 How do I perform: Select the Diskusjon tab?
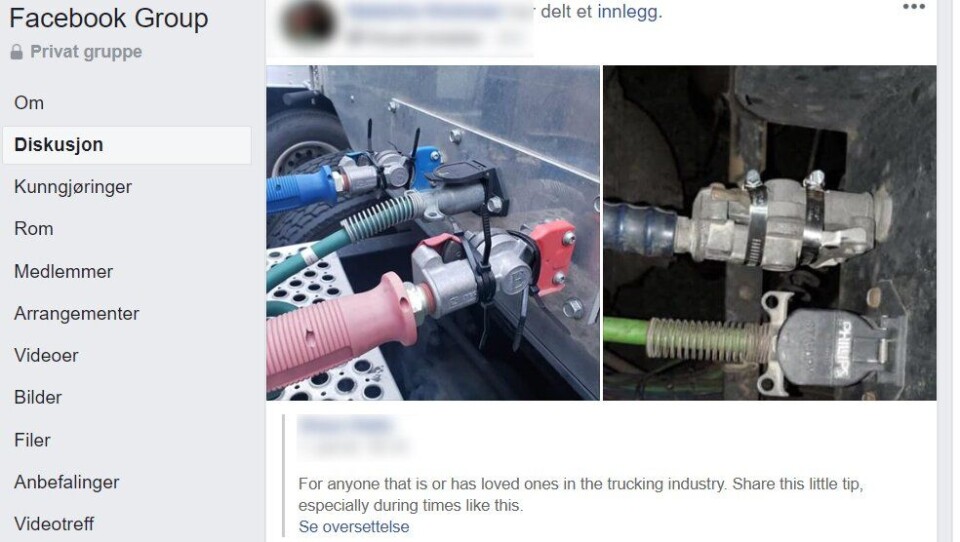tap(127, 145)
